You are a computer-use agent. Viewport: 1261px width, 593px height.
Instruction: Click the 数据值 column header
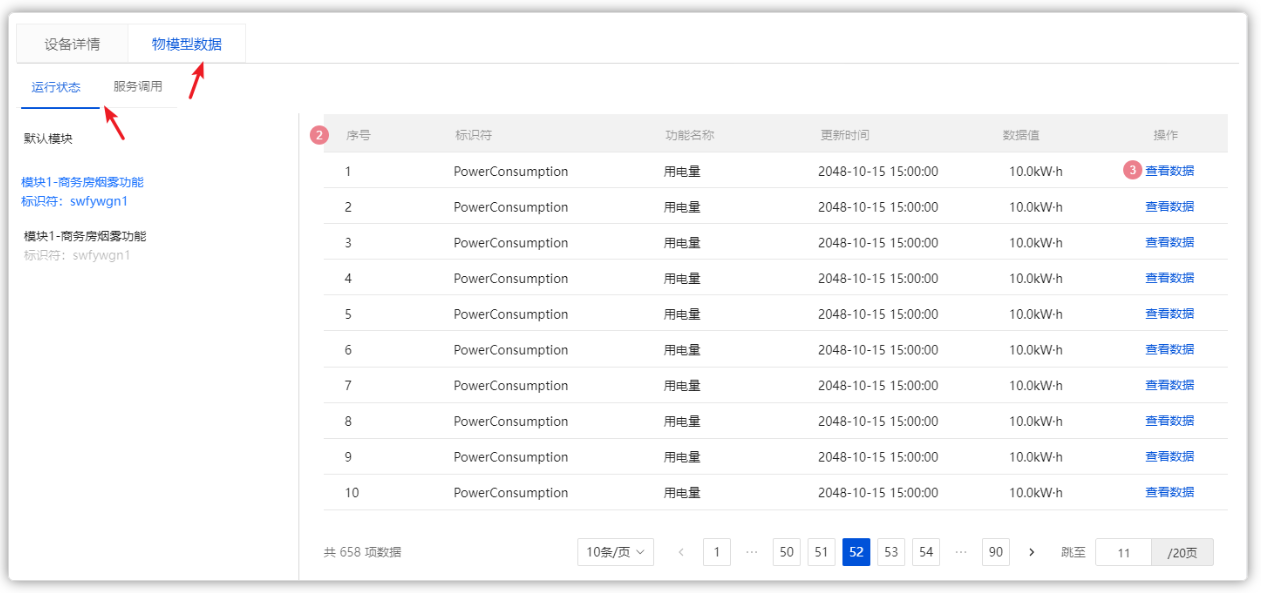[1021, 135]
